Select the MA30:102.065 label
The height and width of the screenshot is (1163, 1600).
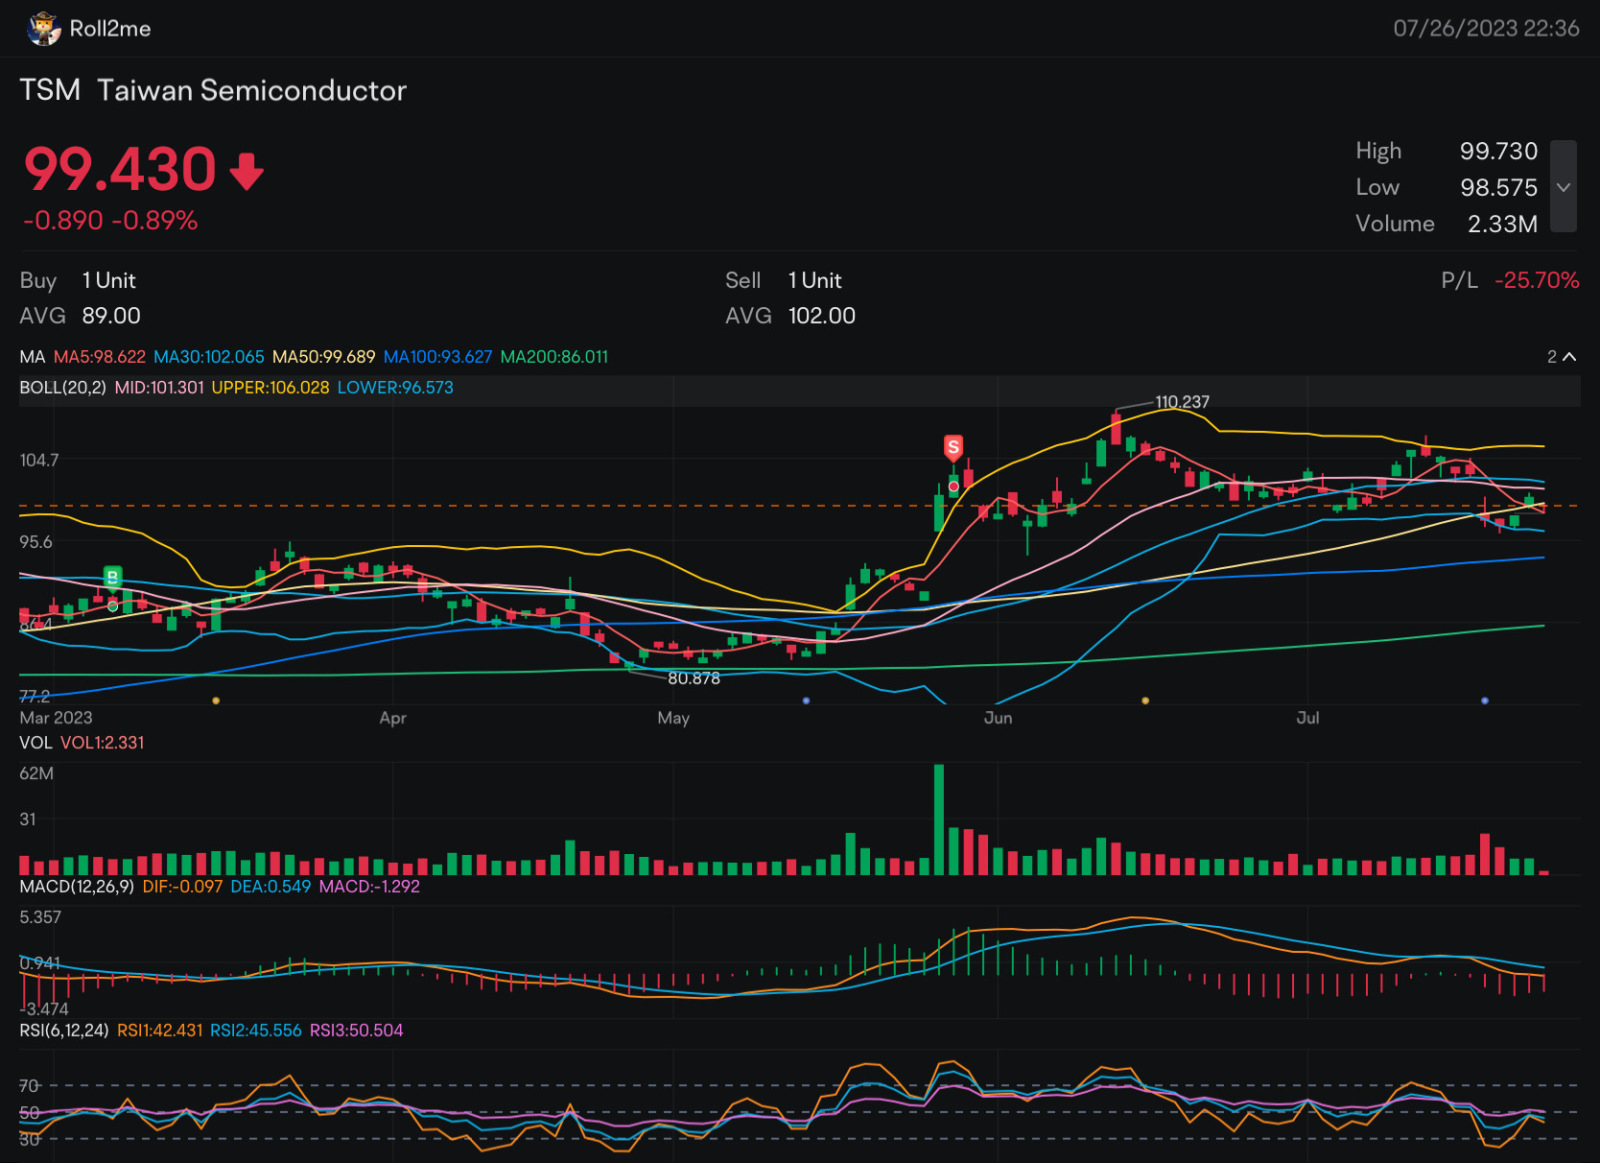[x=209, y=357]
